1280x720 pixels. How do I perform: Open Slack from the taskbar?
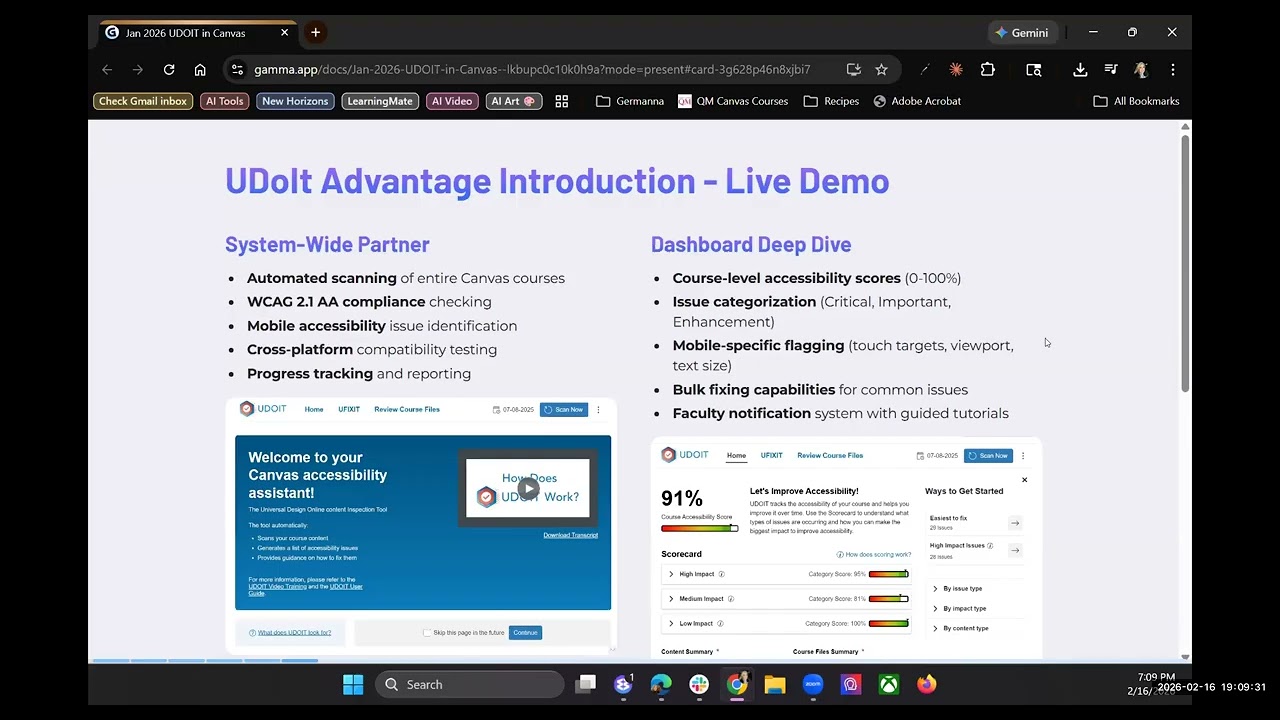(699, 684)
